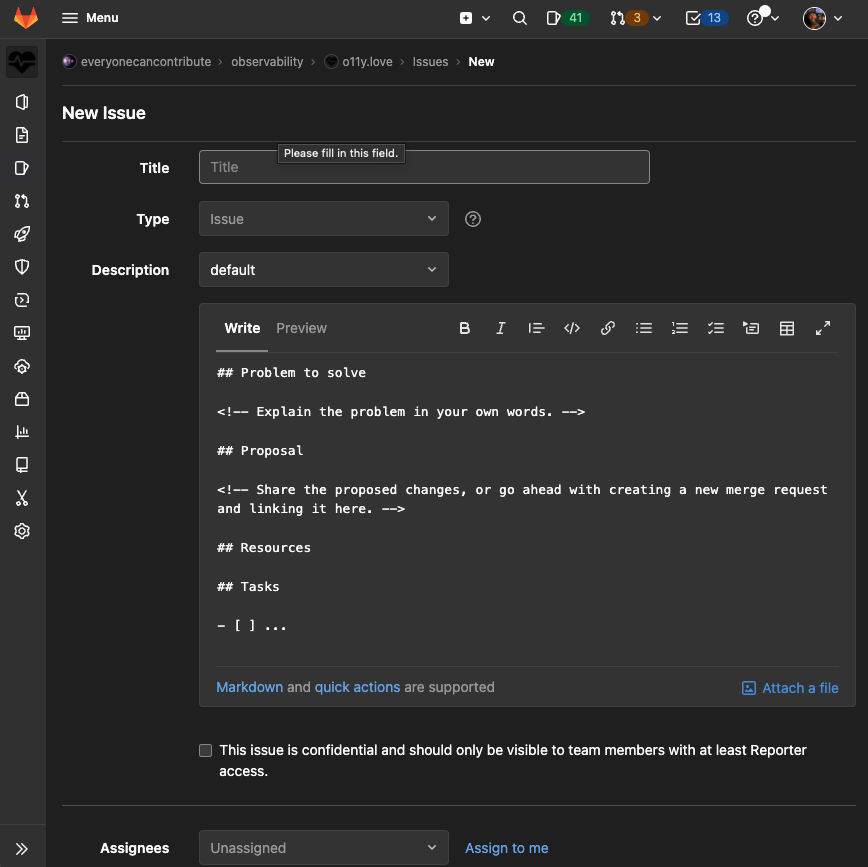This screenshot has height=867, width=868.
Task: Open the Description template dropdown showing default
Action: (324, 270)
